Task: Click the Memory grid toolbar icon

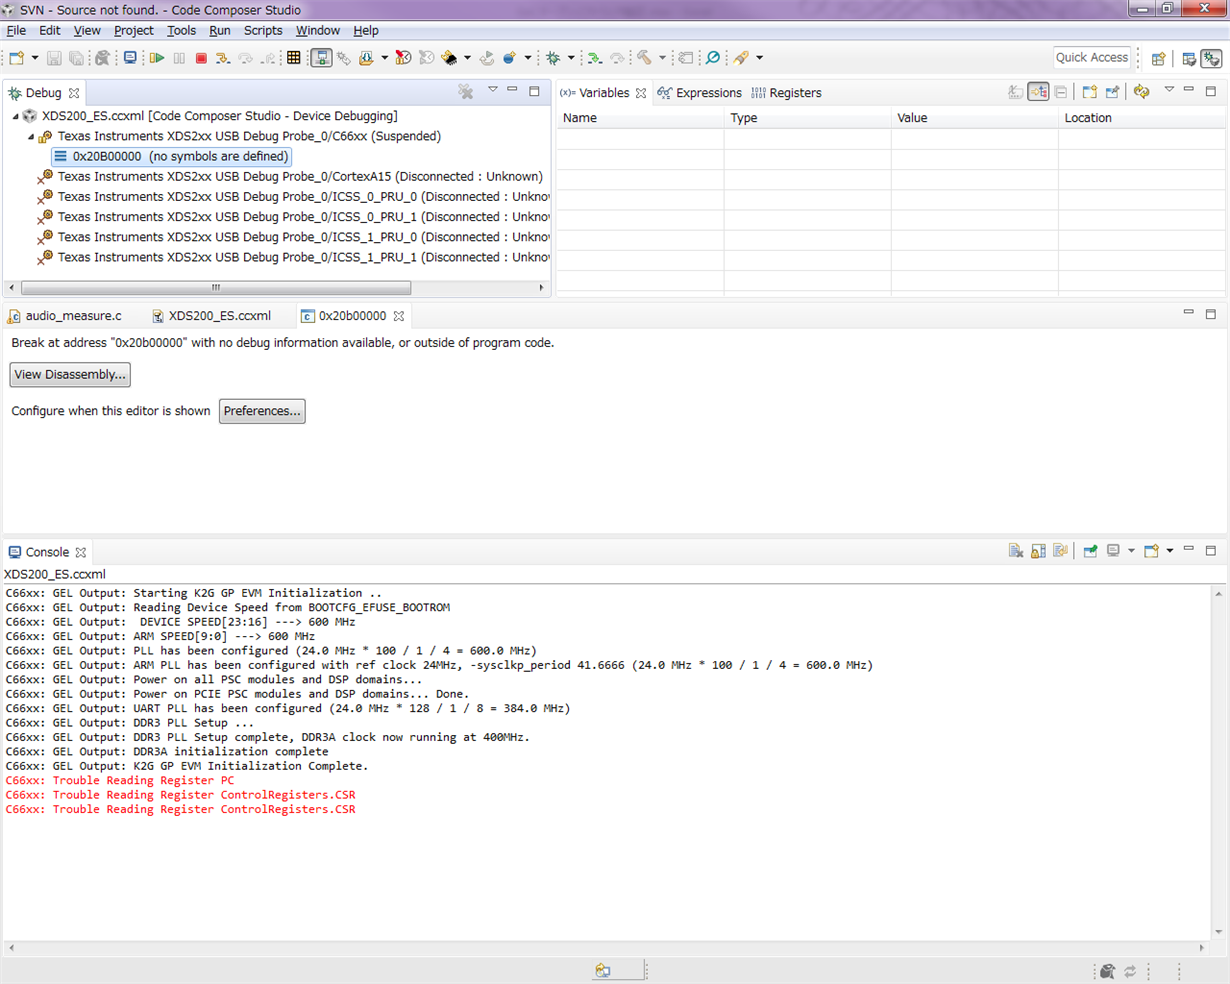Action: (x=293, y=58)
